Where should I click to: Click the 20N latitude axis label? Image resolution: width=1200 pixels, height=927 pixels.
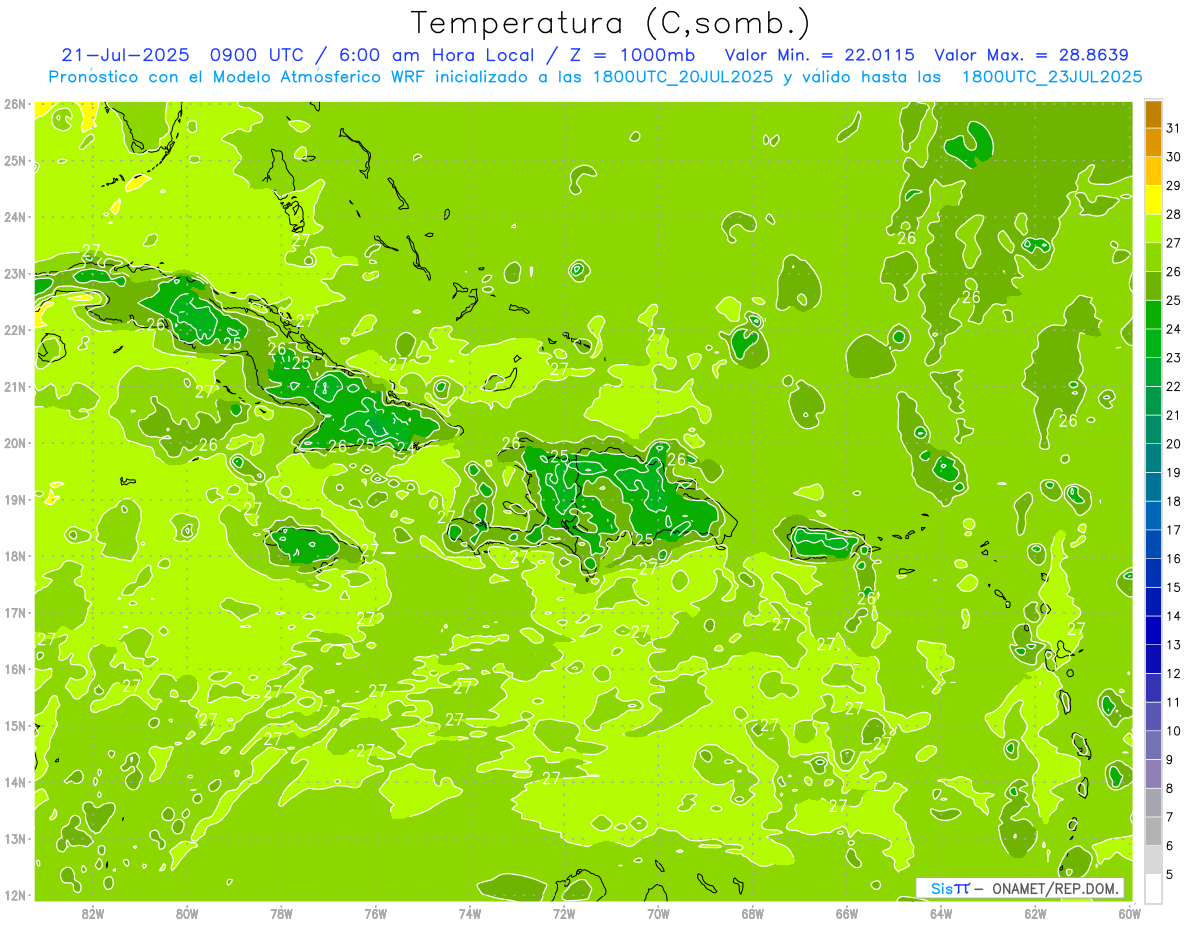coord(14,443)
